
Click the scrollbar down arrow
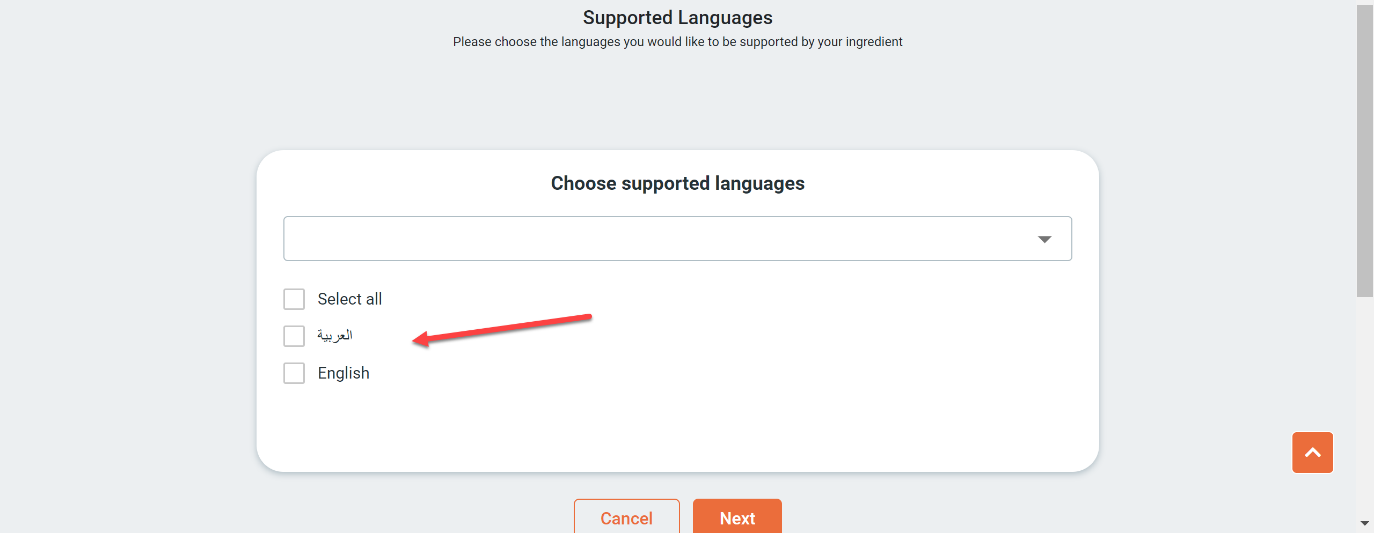pyautogui.click(x=1365, y=523)
